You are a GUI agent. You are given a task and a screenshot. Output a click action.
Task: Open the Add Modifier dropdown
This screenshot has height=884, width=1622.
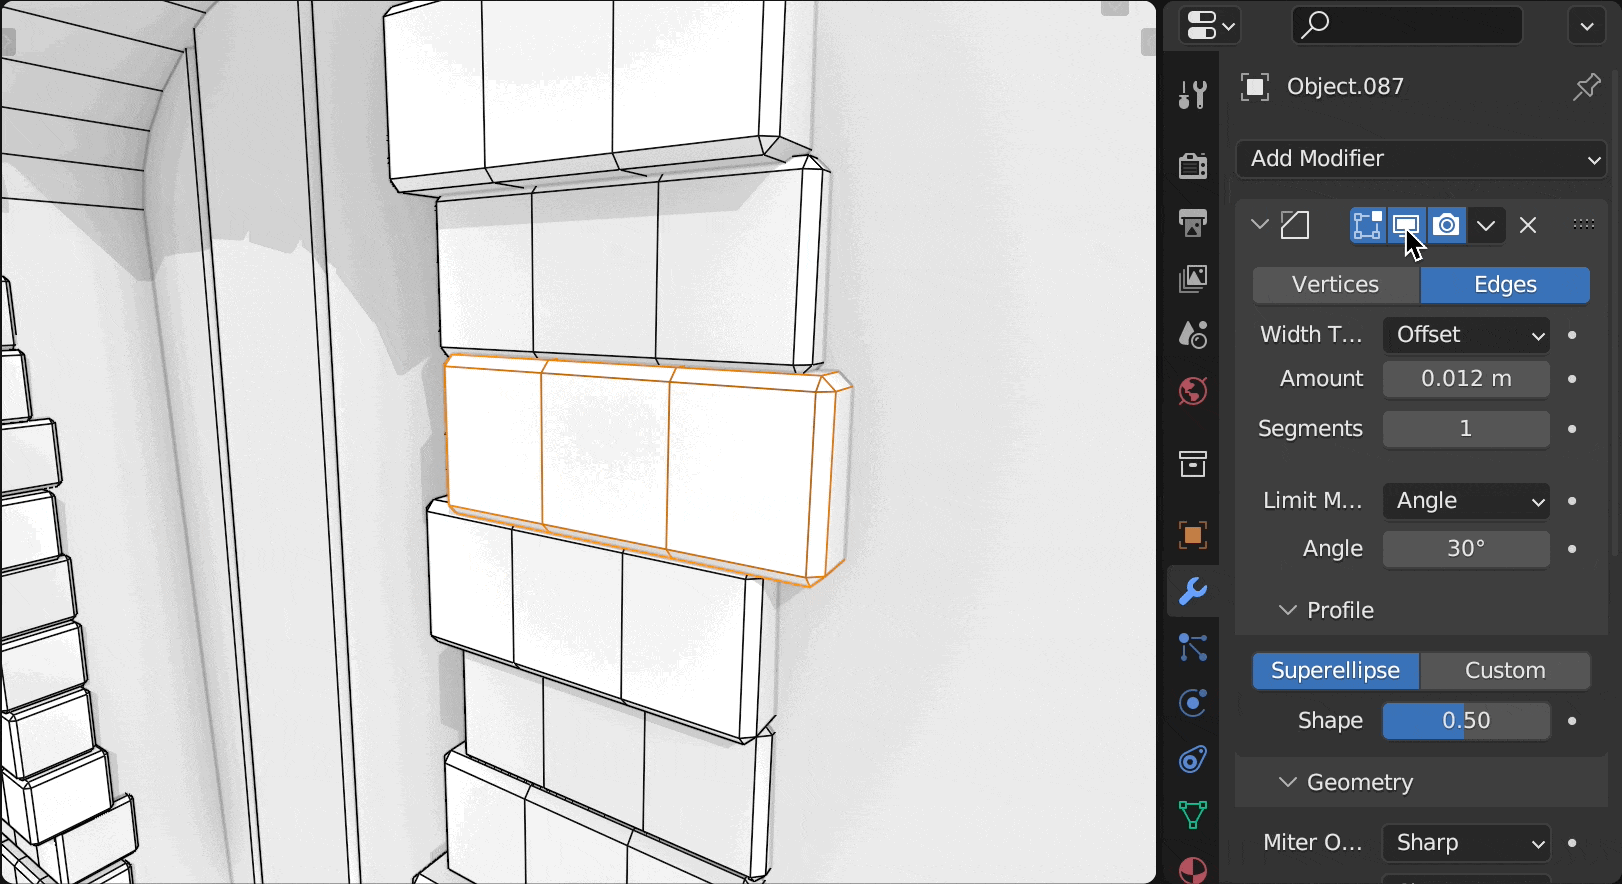1421,159
